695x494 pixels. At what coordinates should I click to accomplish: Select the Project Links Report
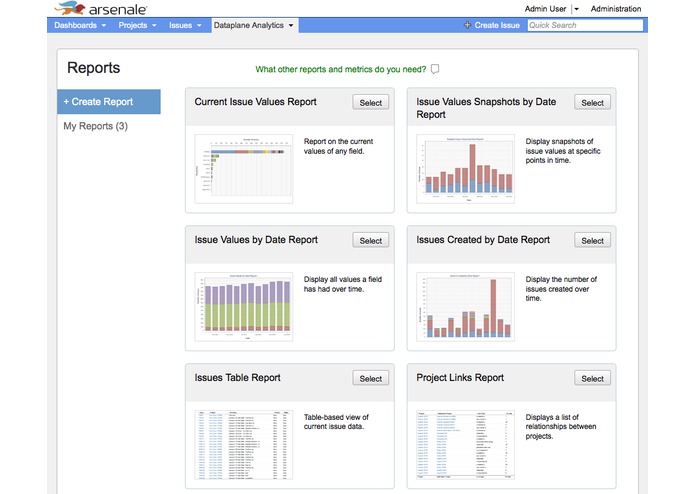(x=593, y=378)
